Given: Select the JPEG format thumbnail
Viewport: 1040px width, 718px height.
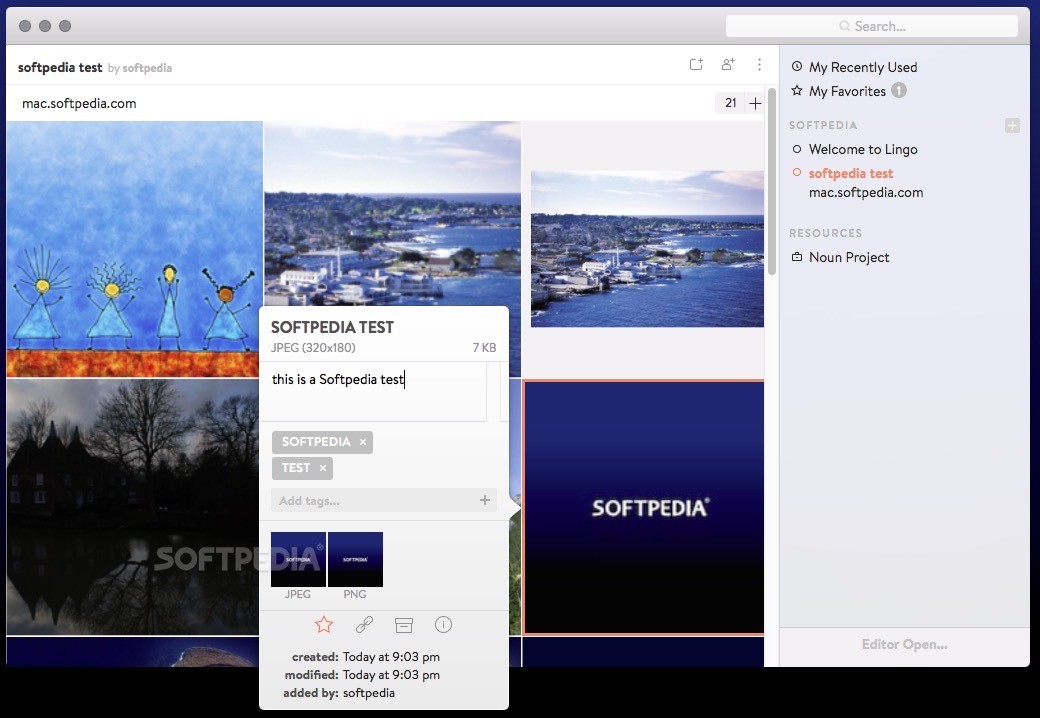Looking at the screenshot, I should [298, 560].
